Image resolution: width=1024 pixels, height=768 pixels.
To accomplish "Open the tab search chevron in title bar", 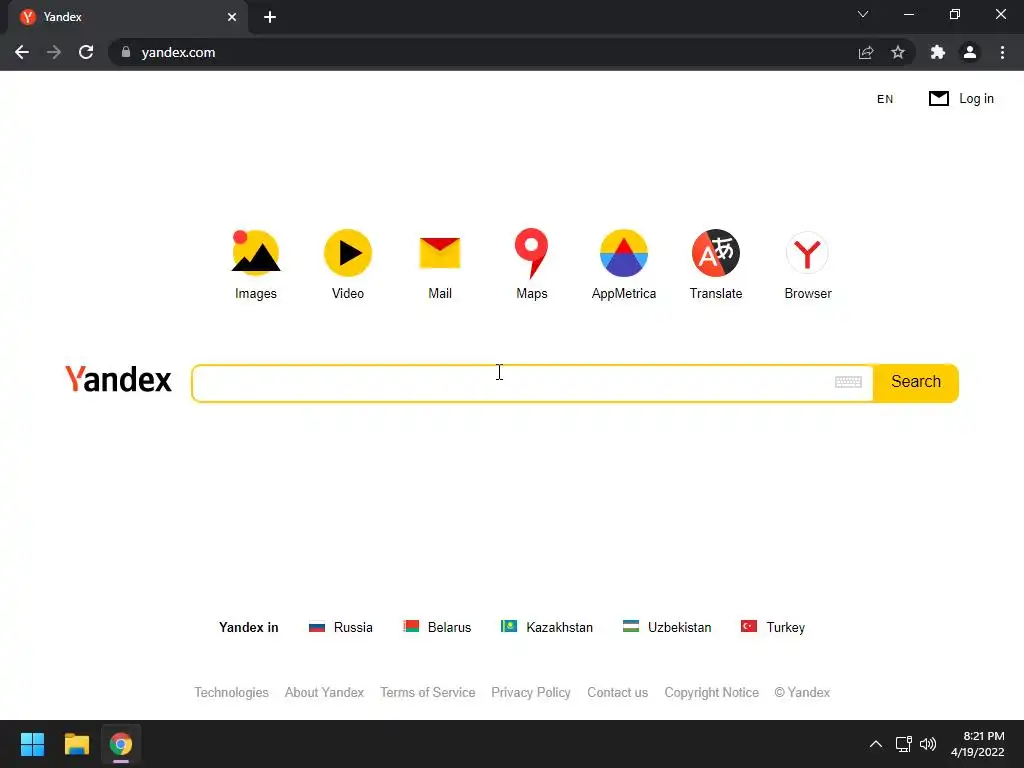I will point(863,14).
